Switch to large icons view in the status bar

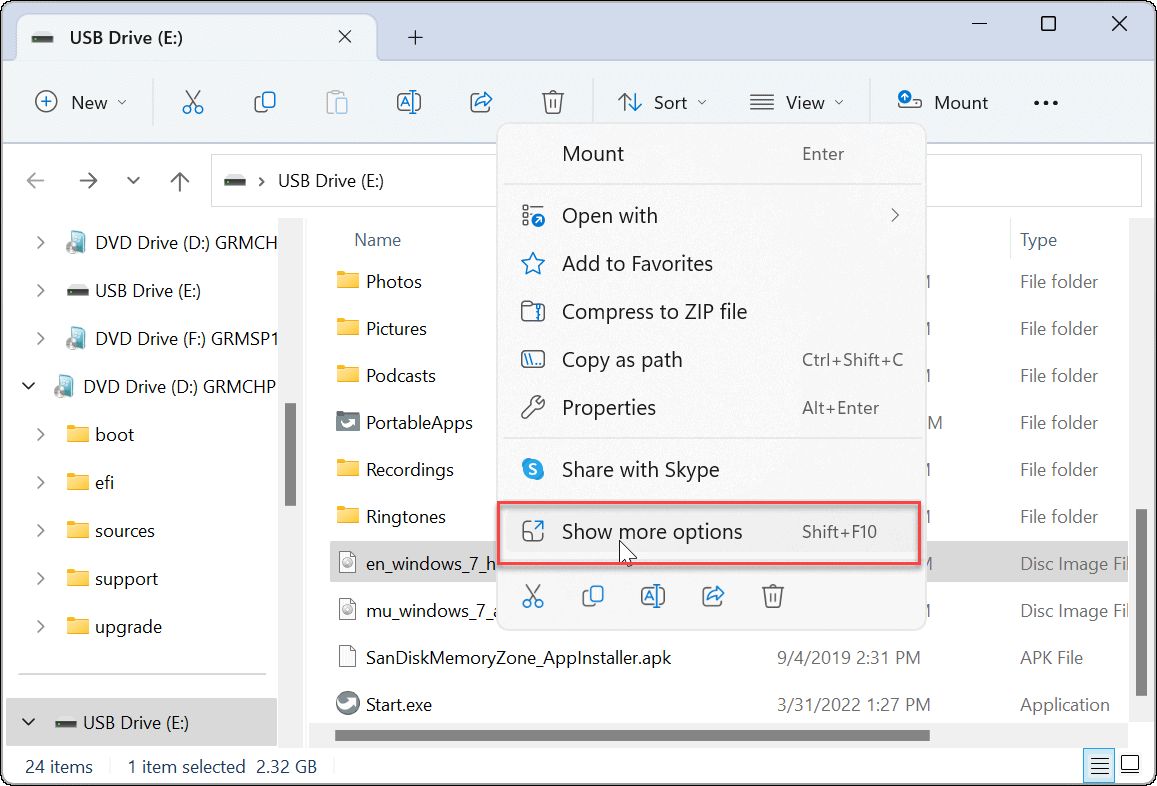pyautogui.click(x=1131, y=765)
